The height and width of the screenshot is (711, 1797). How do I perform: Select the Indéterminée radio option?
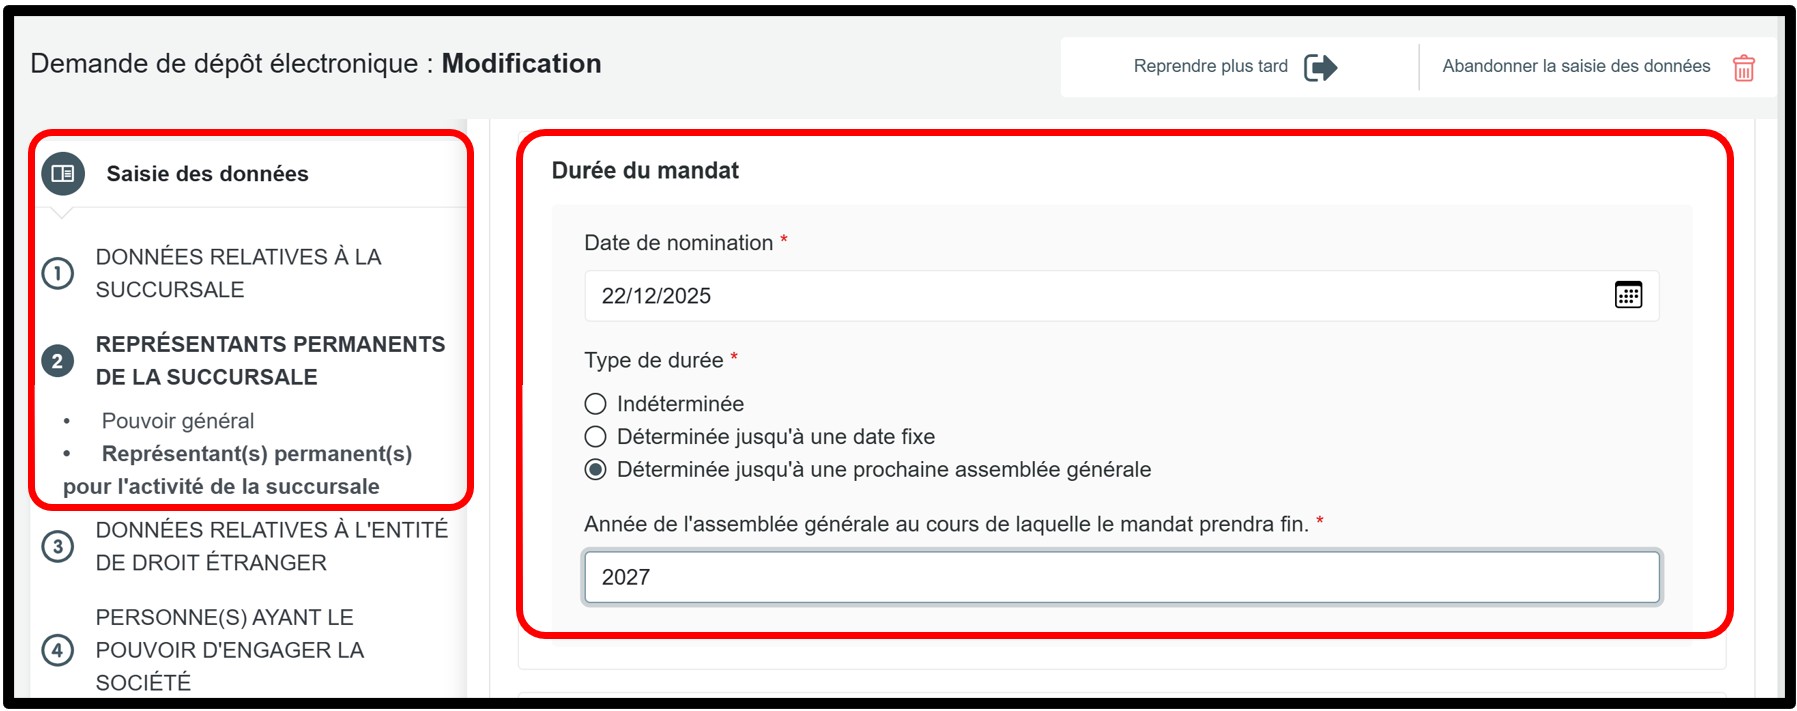[x=596, y=404]
